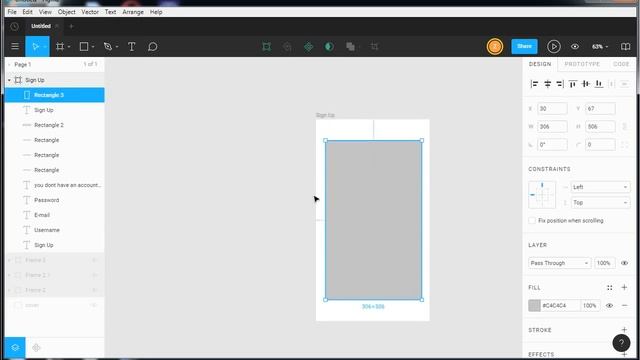Select the Rectangle 2 layer

[x=55, y=125]
